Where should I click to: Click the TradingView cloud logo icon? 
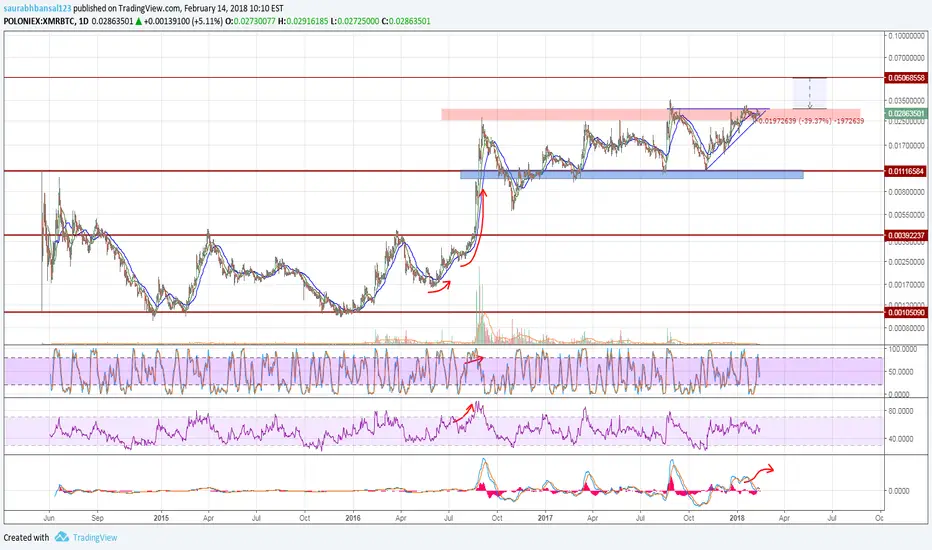coord(62,537)
